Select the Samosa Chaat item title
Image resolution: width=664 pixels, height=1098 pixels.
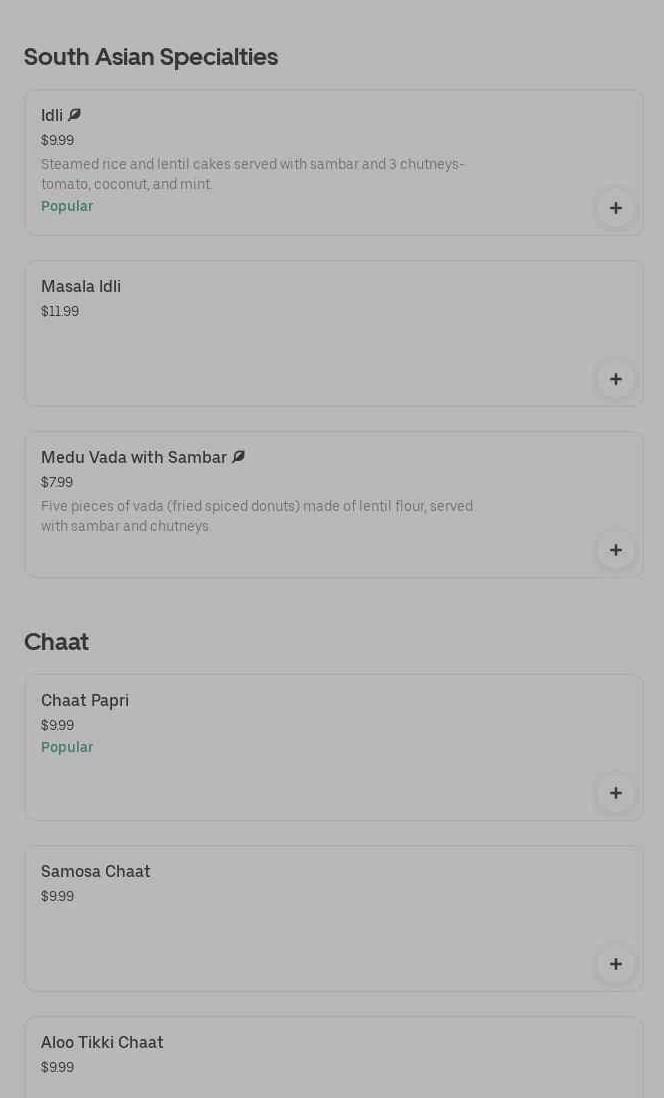pos(96,872)
